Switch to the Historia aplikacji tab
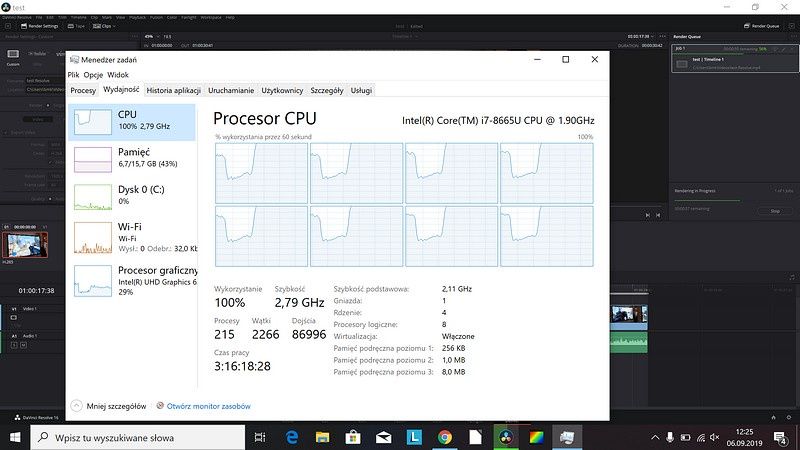 pyautogui.click(x=173, y=90)
